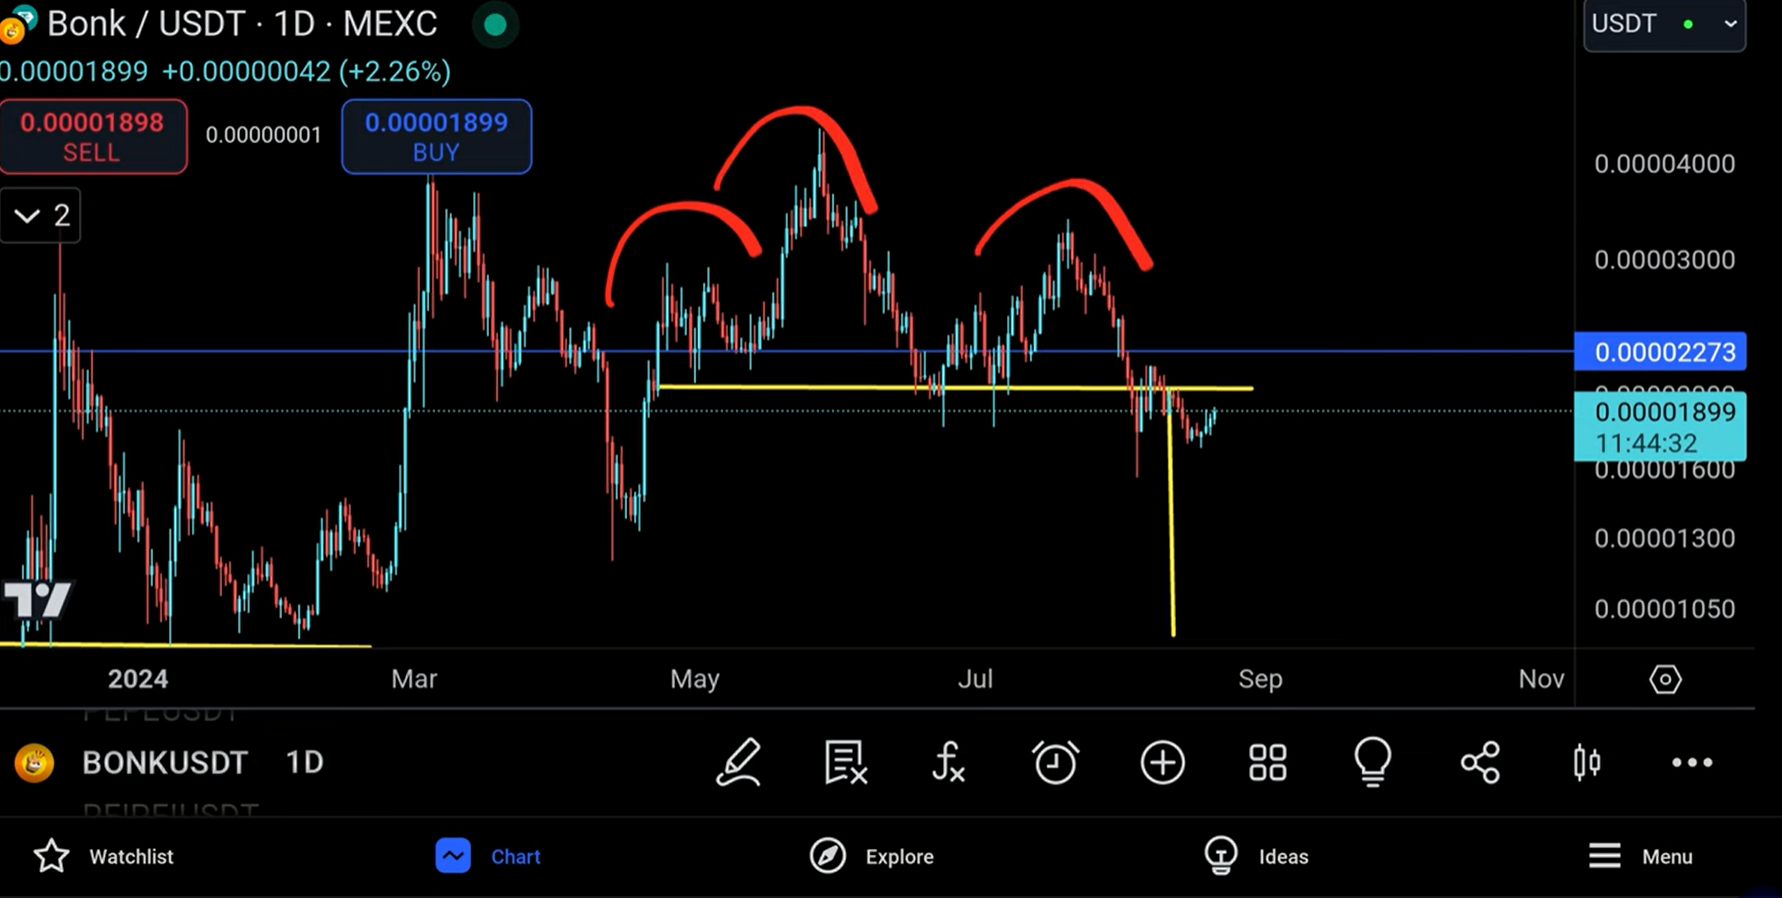1782x898 pixels.
Task: Tap the Mar date axis label
Action: point(414,679)
